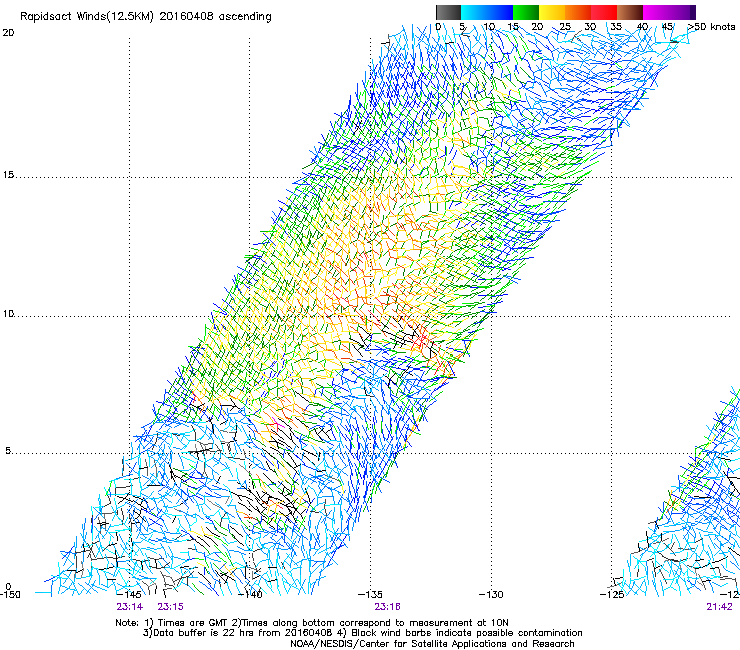Click the longitude label '-150'
Image resolution: width=740 pixels, height=650 pixels.
click(x=10, y=595)
